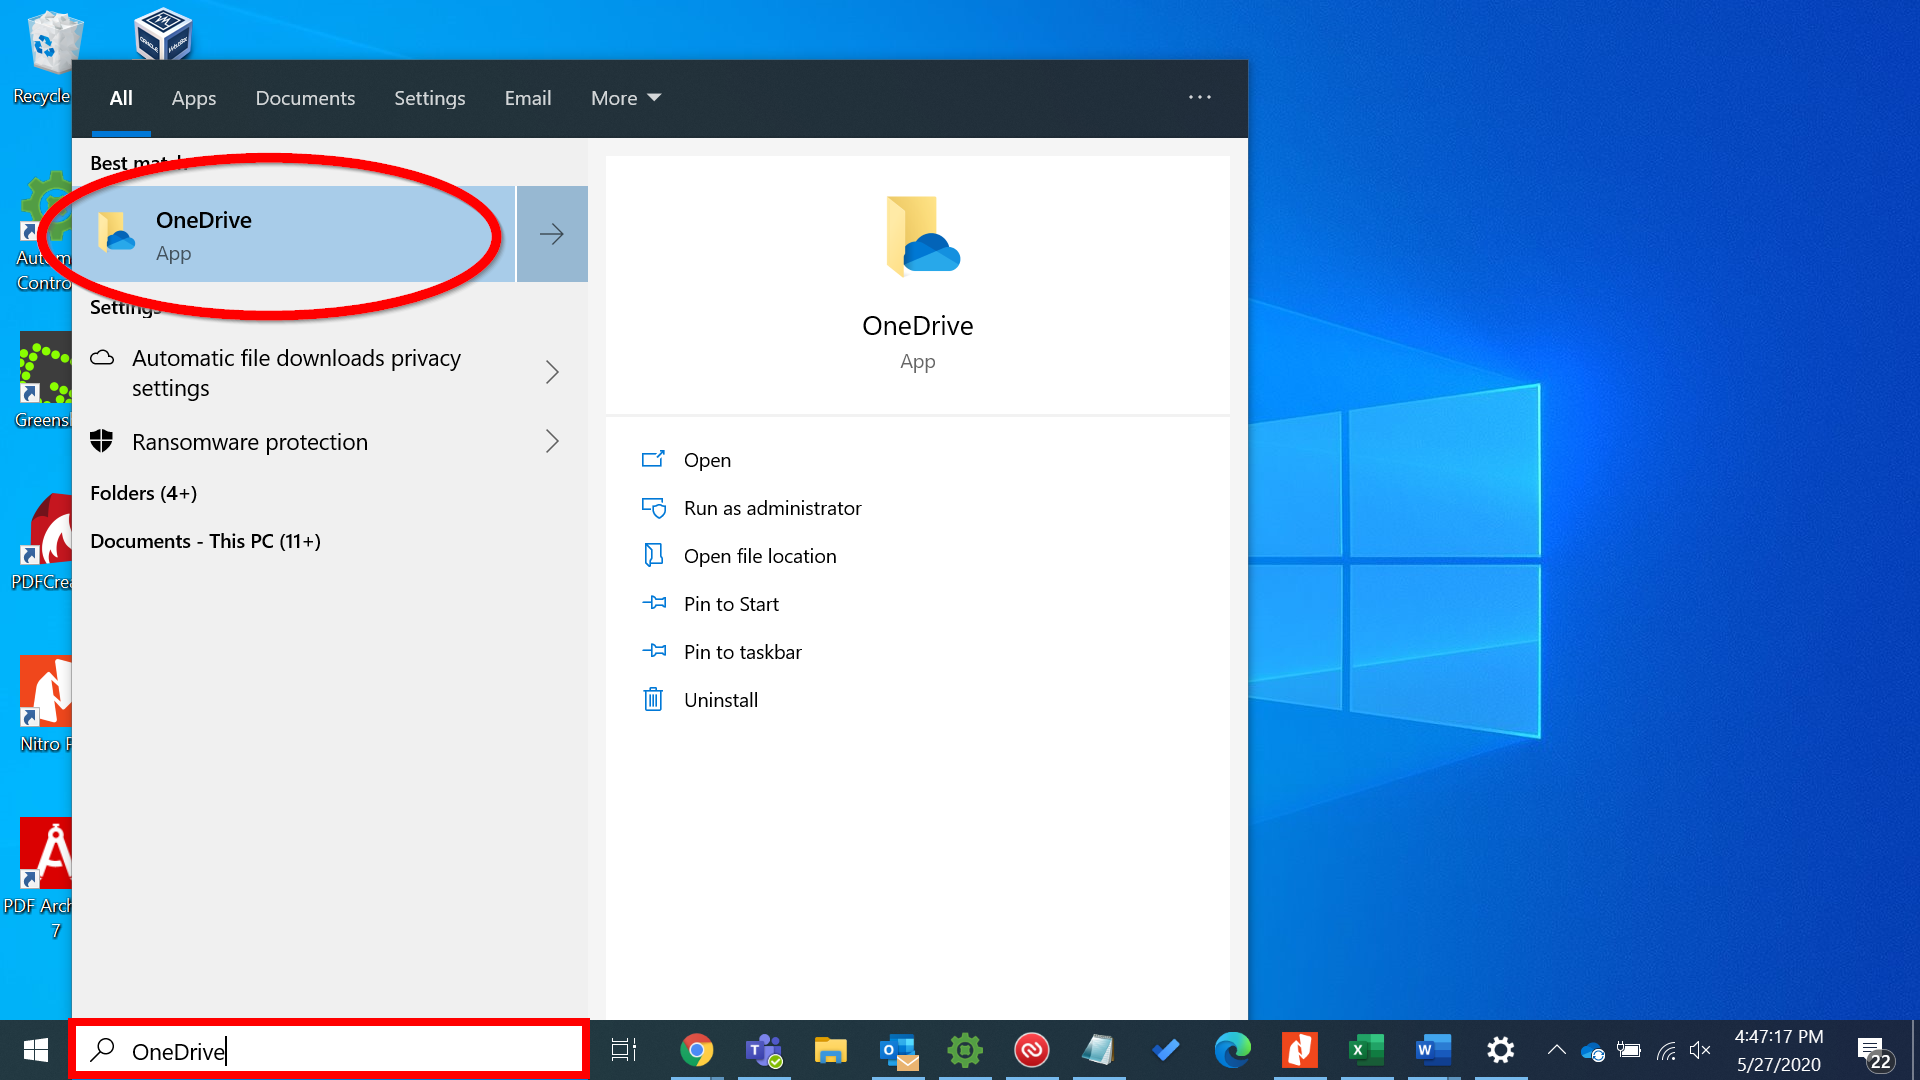Click the muted volume tray icon
The width and height of the screenshot is (1920, 1080).
pos(1700,1050)
